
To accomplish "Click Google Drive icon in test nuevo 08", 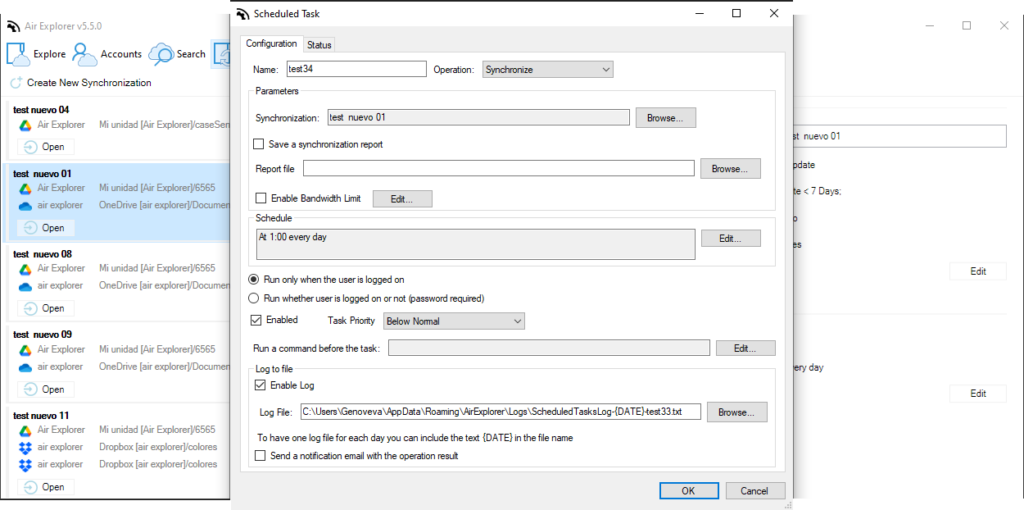I will tap(25, 268).
